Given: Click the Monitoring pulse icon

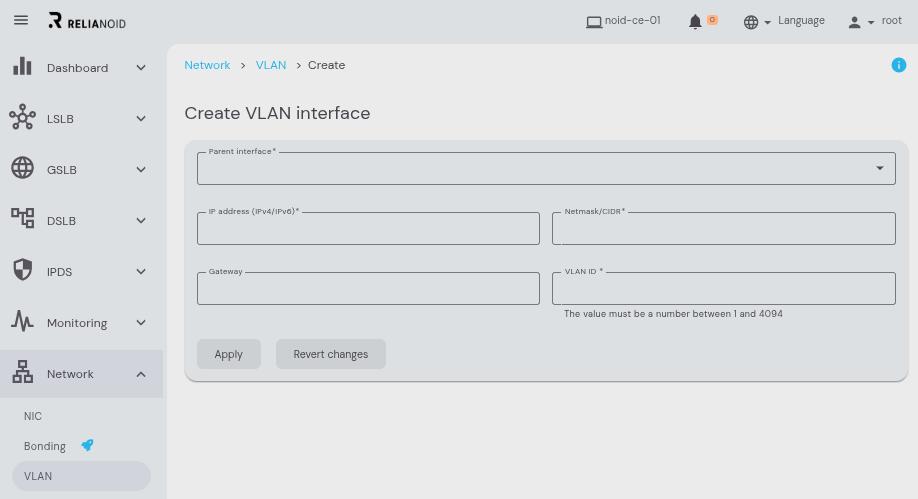Looking at the screenshot, I should pos(22,320).
